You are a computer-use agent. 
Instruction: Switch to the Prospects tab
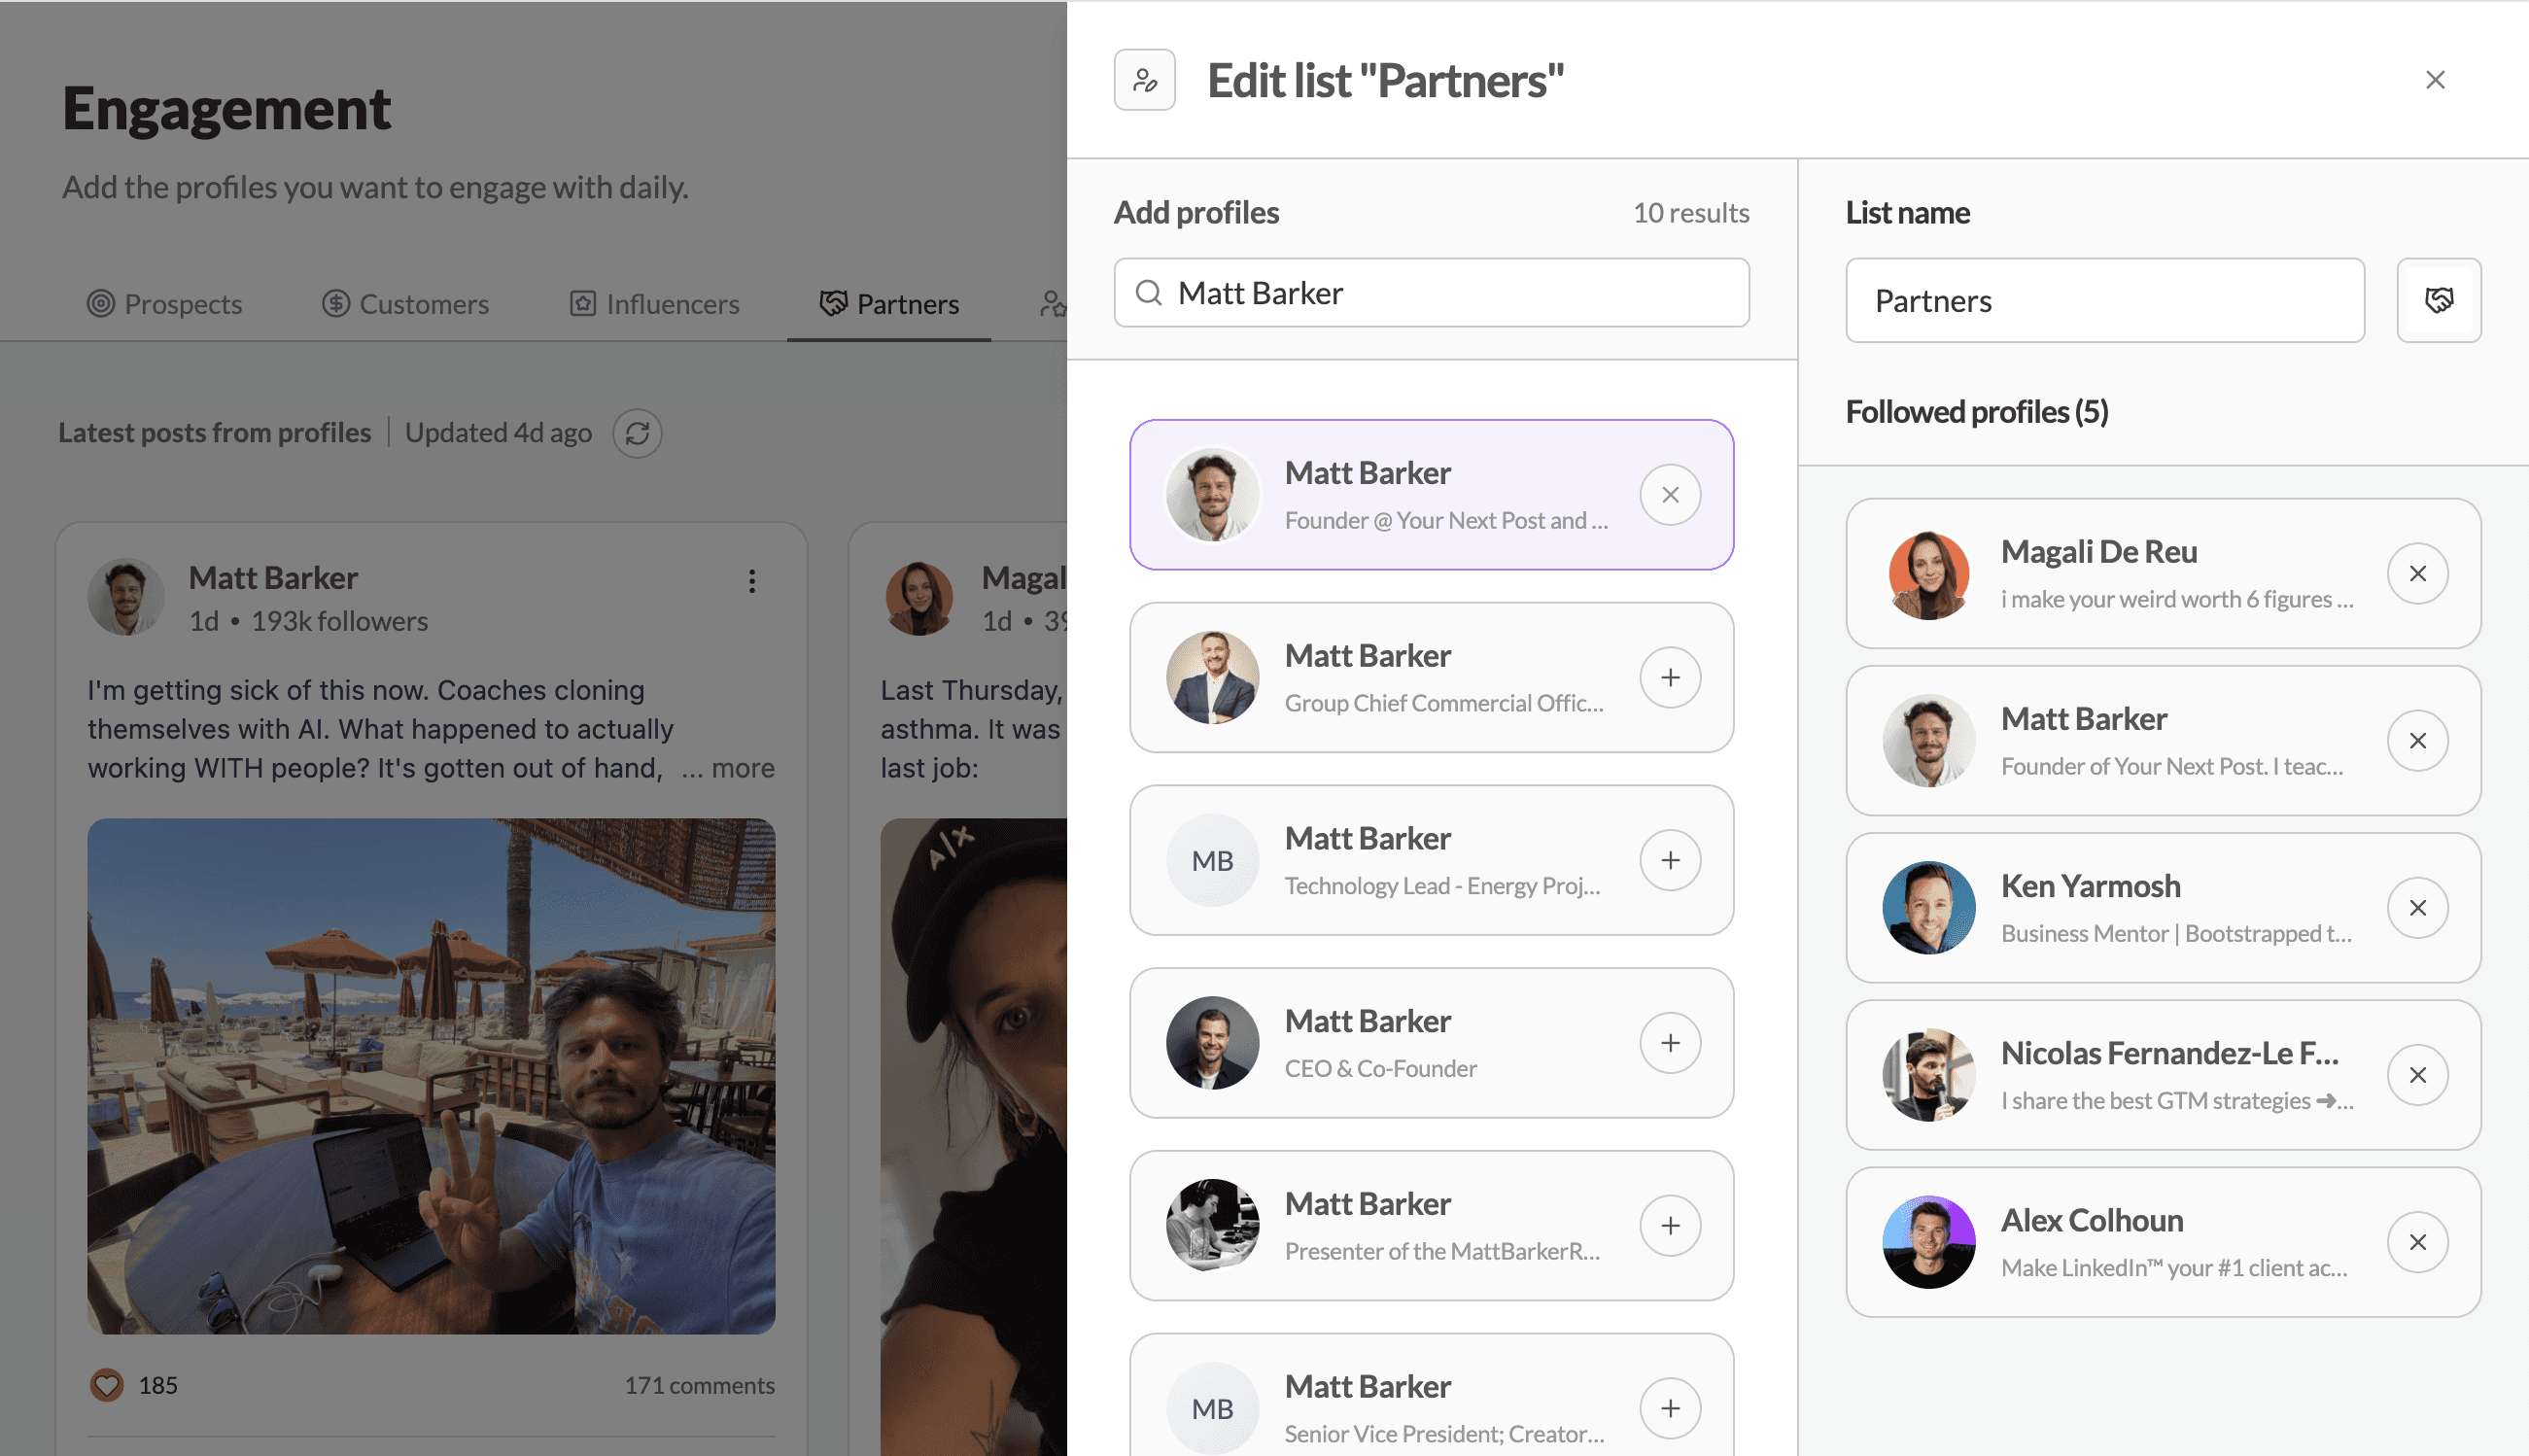click(164, 304)
